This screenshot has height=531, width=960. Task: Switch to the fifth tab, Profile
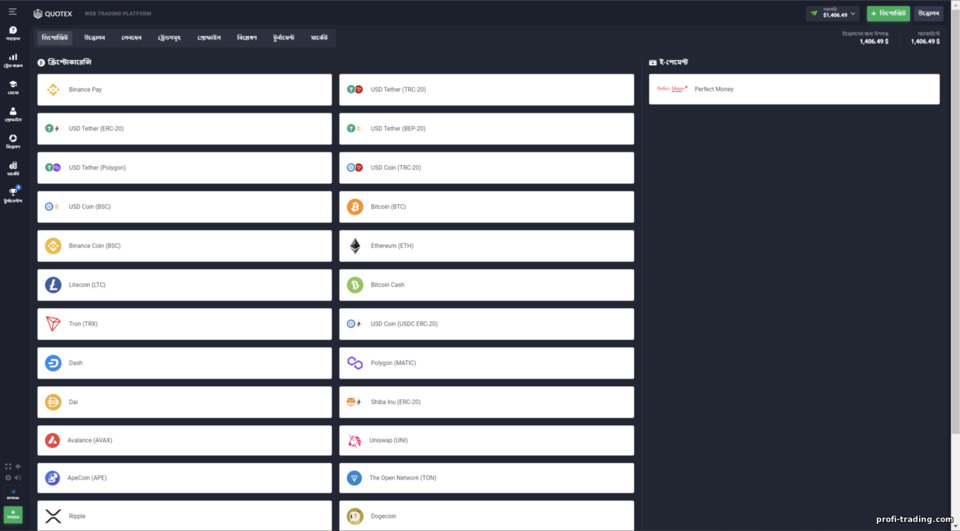[x=209, y=38]
